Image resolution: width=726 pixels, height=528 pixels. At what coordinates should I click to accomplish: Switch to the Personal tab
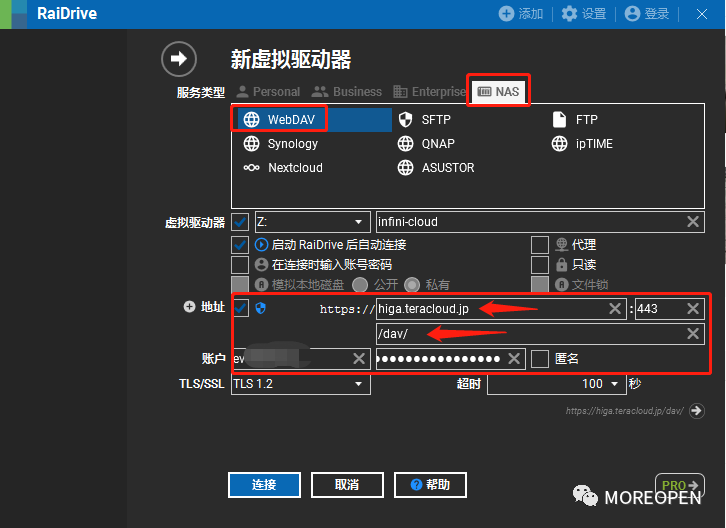coord(268,92)
